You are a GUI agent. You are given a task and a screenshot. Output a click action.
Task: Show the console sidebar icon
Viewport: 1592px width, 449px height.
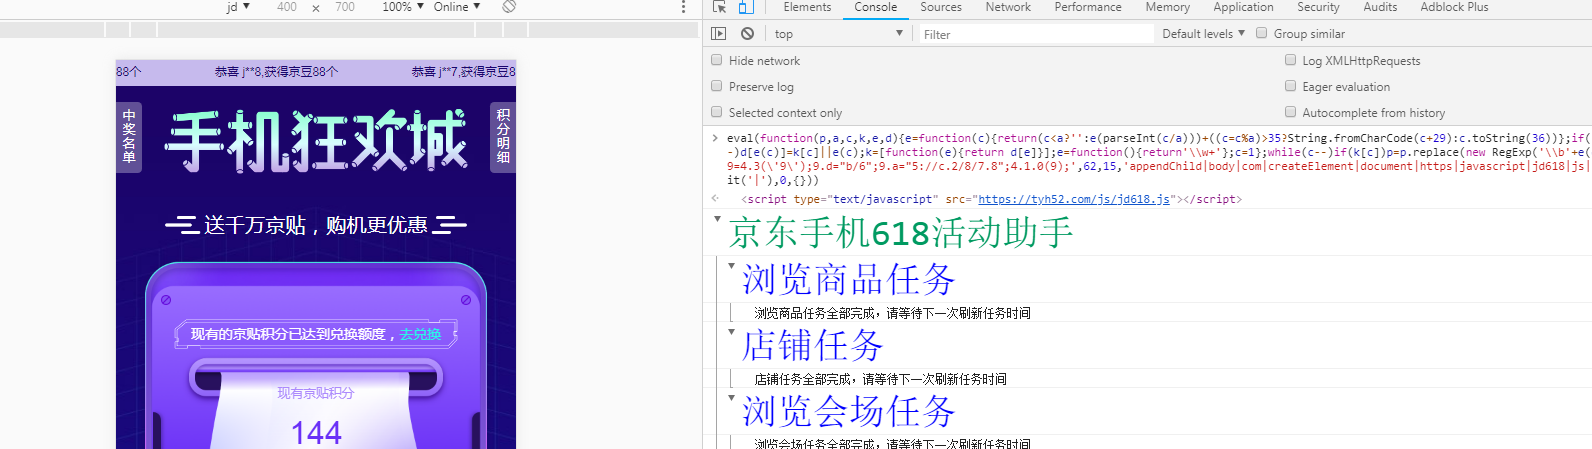(x=718, y=33)
